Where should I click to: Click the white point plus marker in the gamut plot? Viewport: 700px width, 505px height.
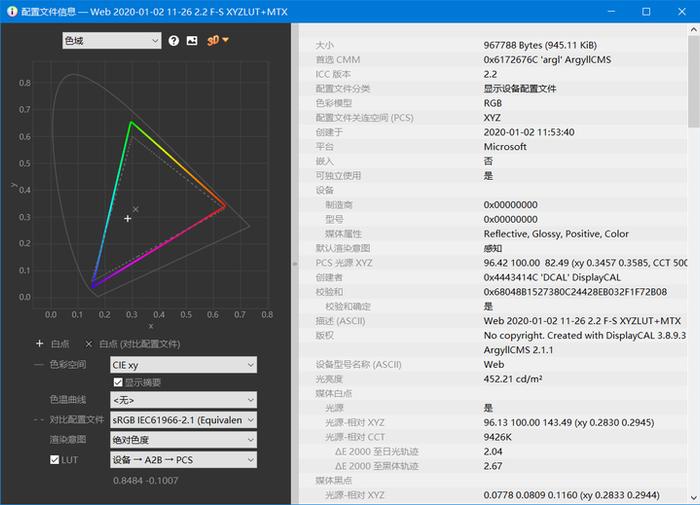[128, 218]
